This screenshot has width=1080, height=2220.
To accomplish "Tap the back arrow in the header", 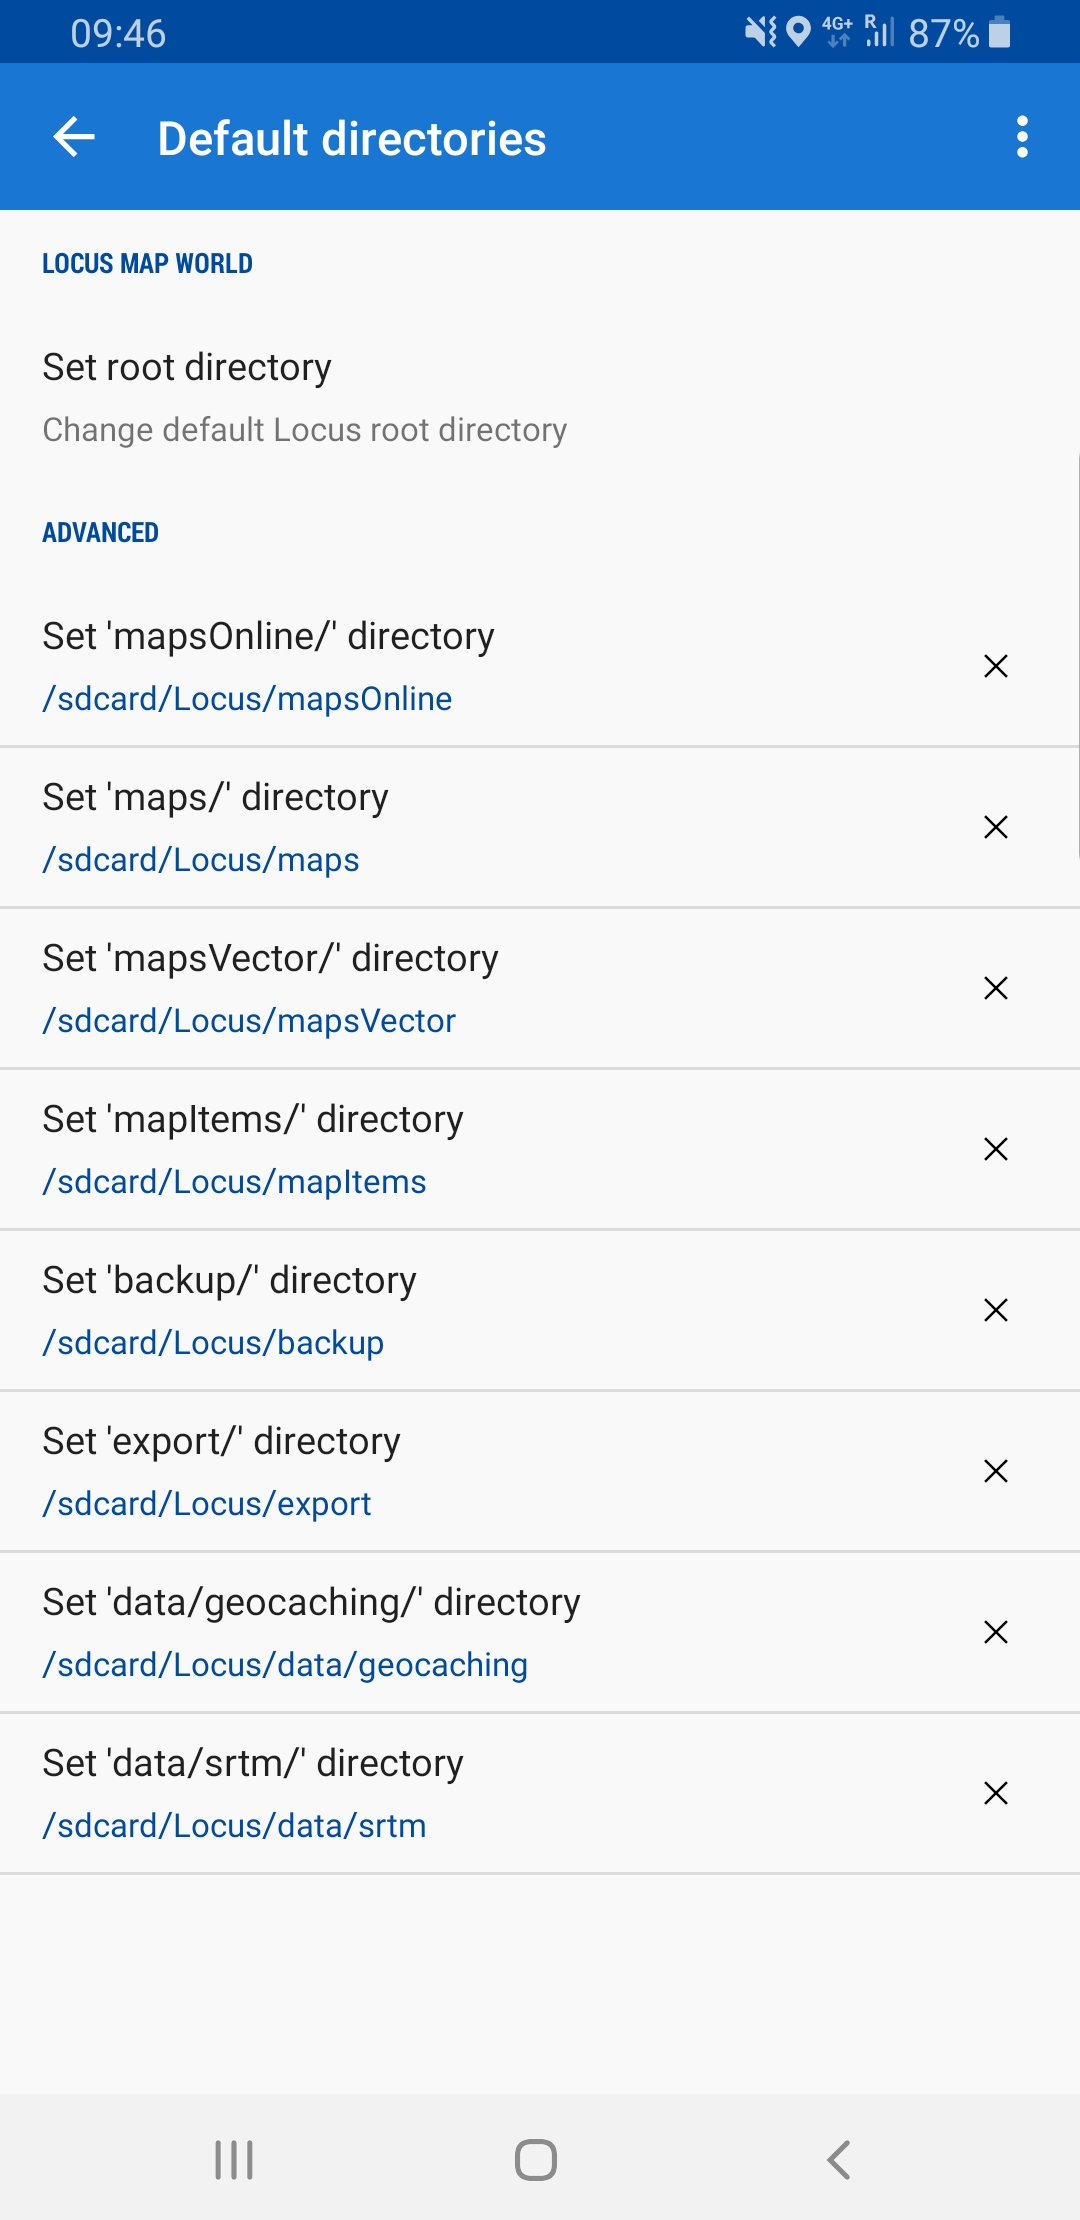I will point(74,137).
